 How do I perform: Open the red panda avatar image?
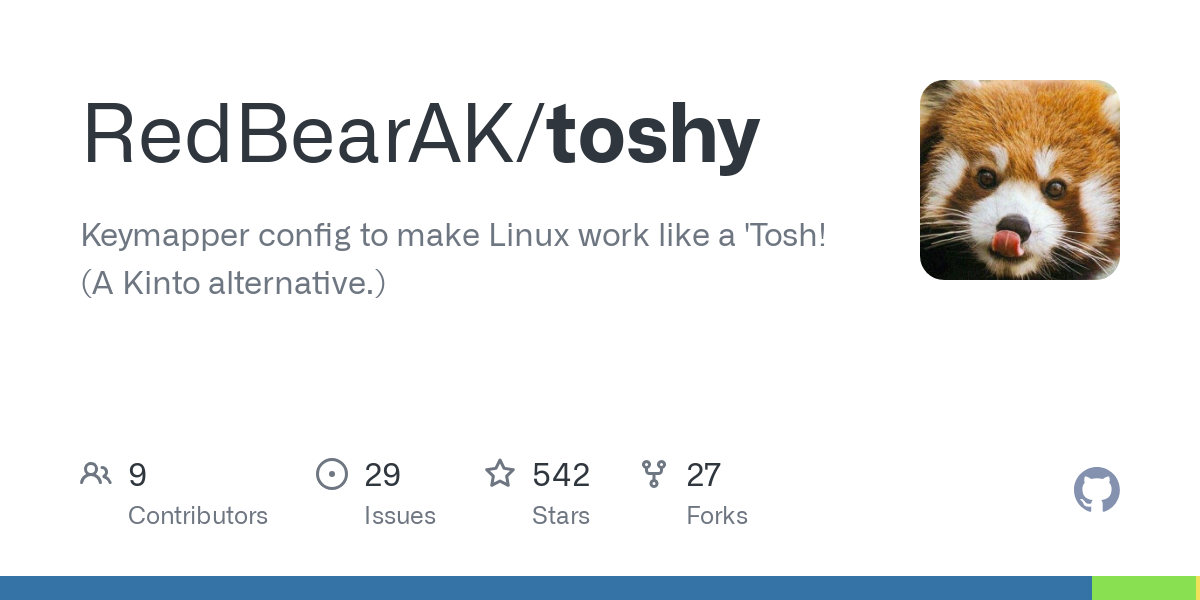(x=1020, y=180)
